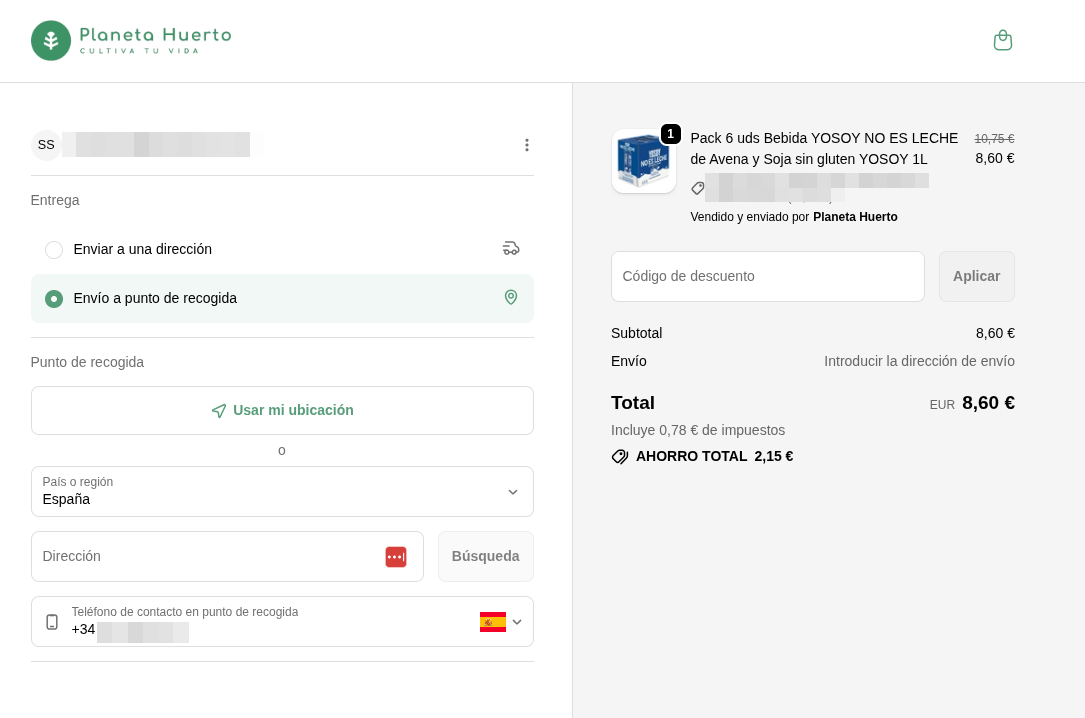
Task: Click the Incluye 0,78 € de impuestos text
Action: click(x=698, y=430)
